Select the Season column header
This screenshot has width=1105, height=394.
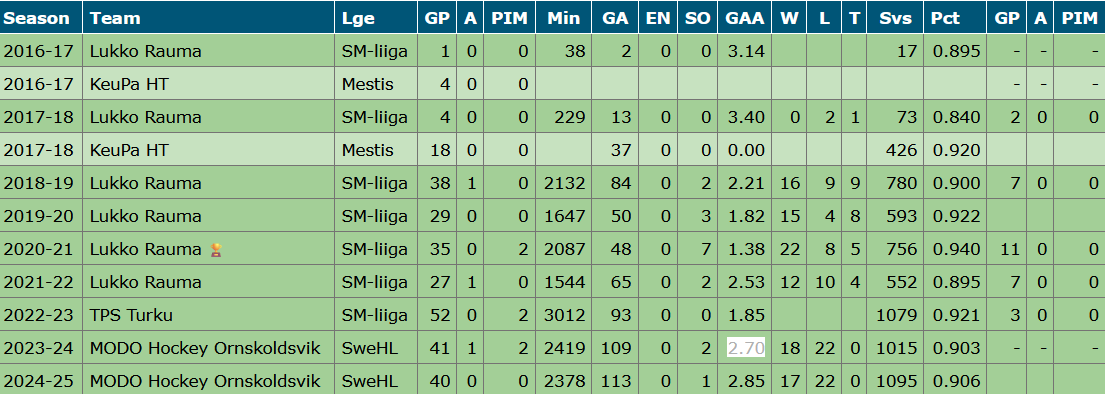(37, 18)
